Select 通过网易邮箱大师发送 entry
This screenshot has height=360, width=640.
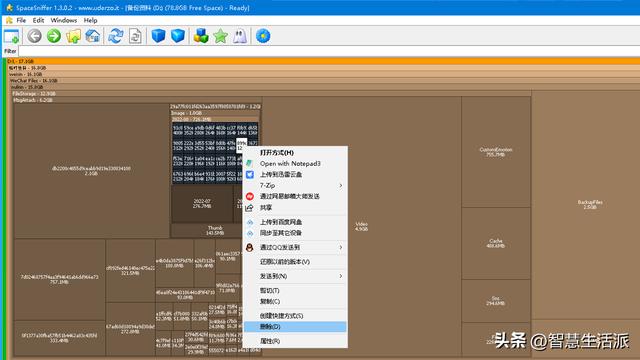(296, 197)
